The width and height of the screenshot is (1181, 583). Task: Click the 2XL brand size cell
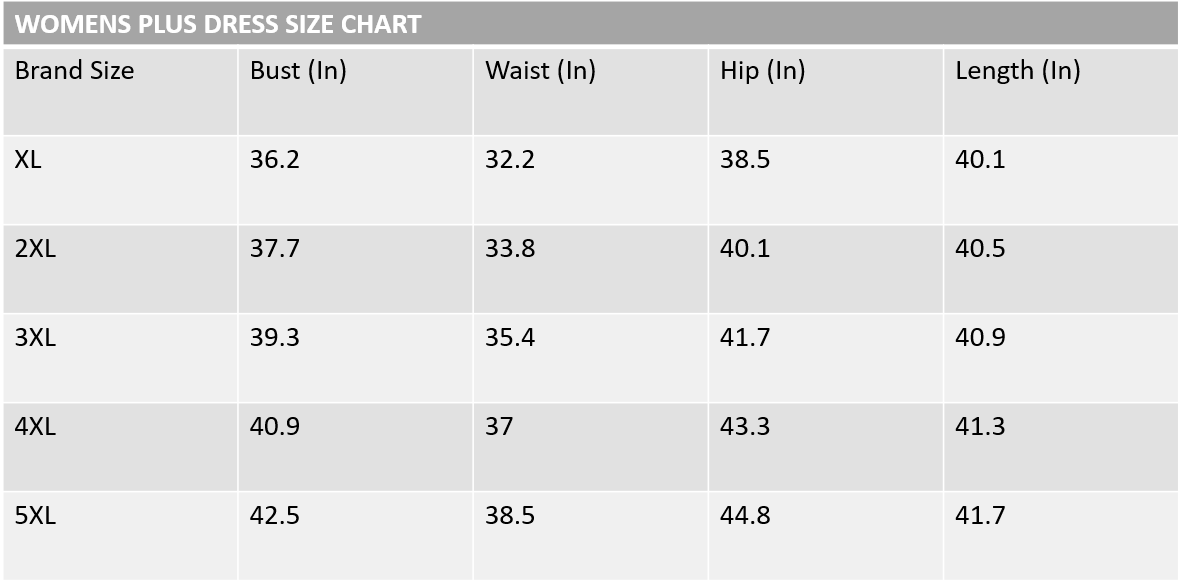pyautogui.click(x=36, y=249)
